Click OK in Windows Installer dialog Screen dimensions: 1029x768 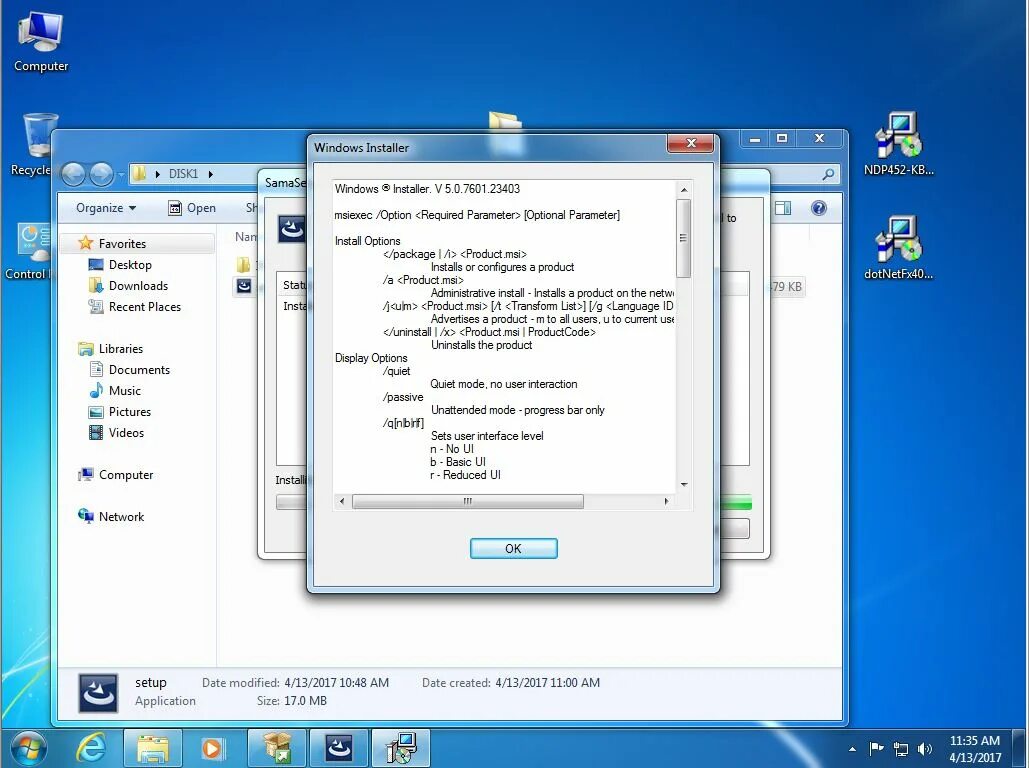point(513,548)
